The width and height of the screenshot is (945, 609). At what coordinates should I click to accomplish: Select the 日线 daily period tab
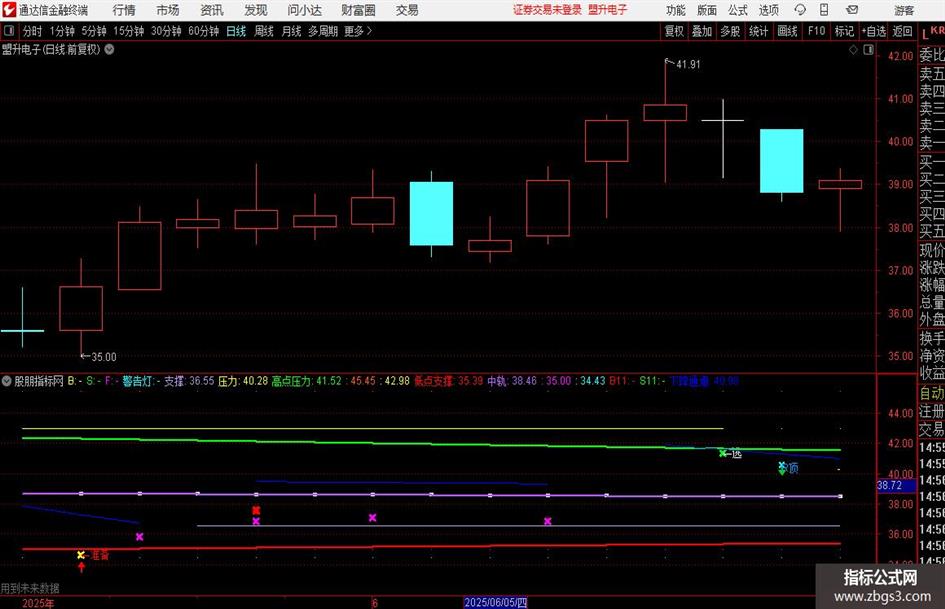(x=236, y=31)
